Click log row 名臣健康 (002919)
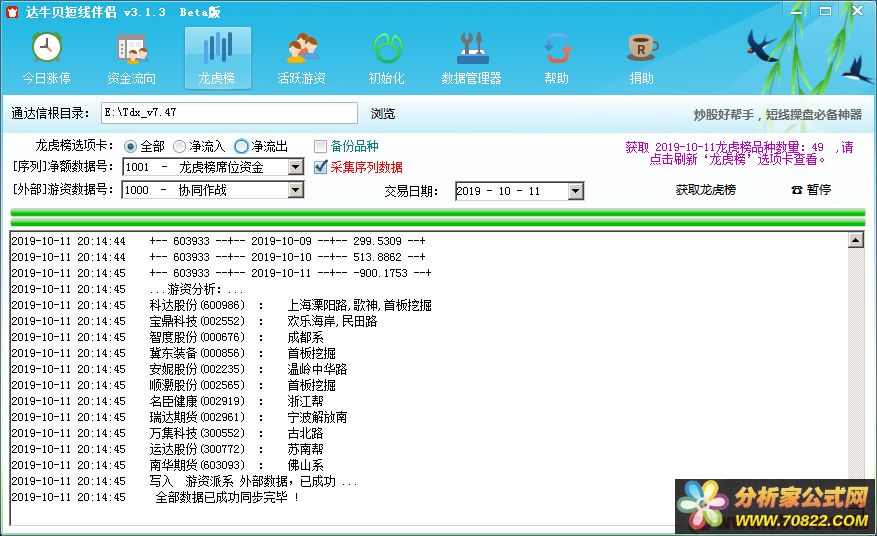The image size is (877, 536). [167, 401]
